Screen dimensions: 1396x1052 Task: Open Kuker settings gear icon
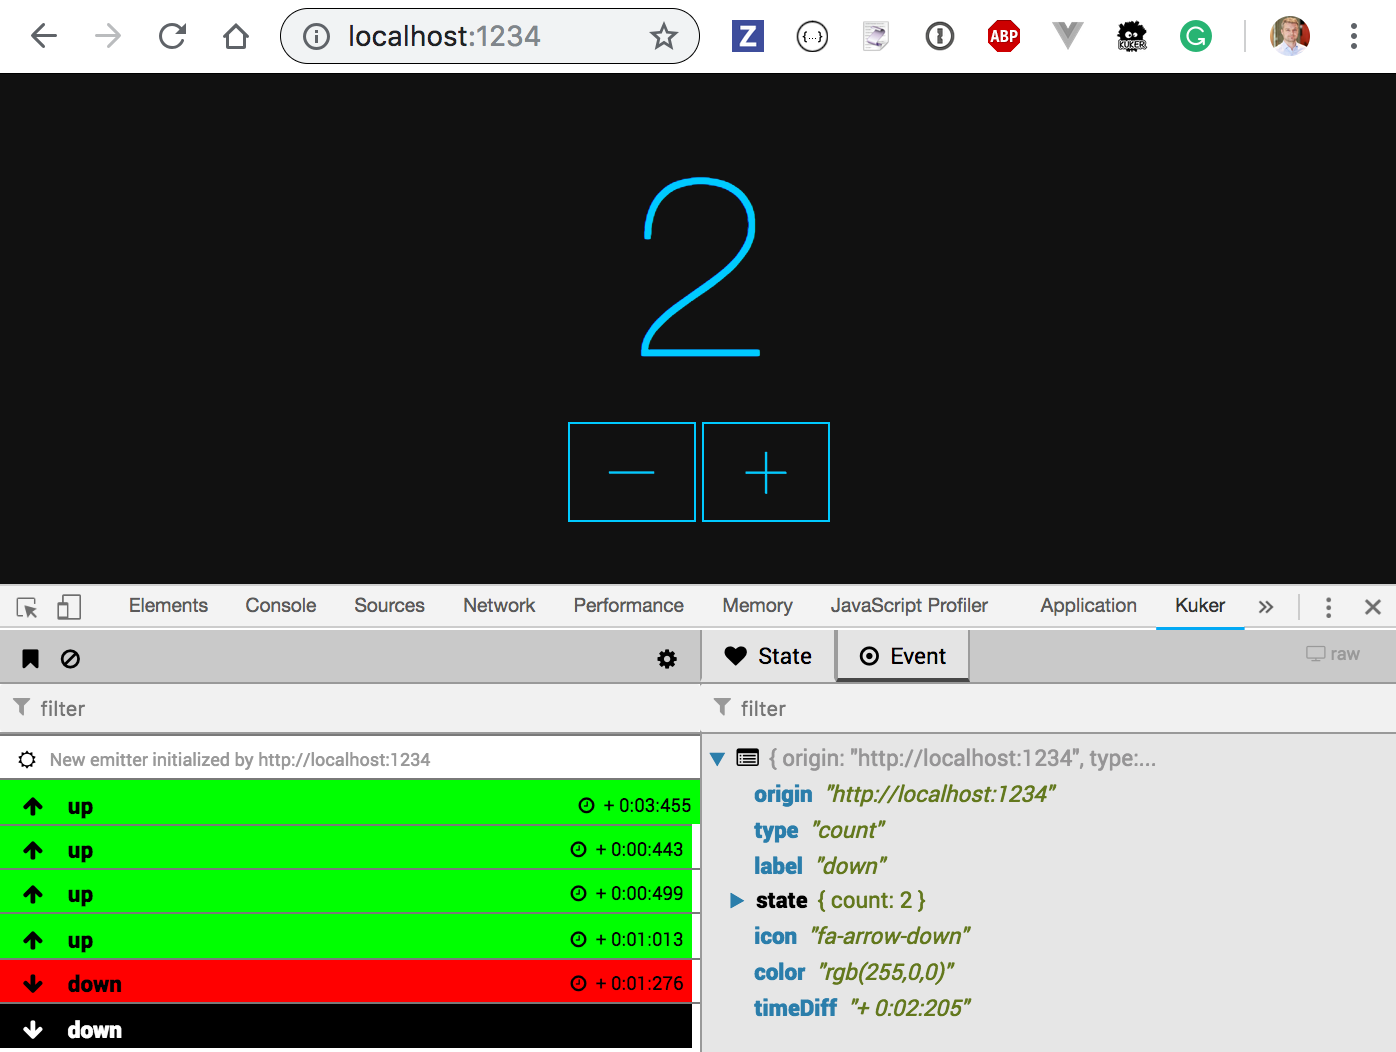click(x=667, y=659)
